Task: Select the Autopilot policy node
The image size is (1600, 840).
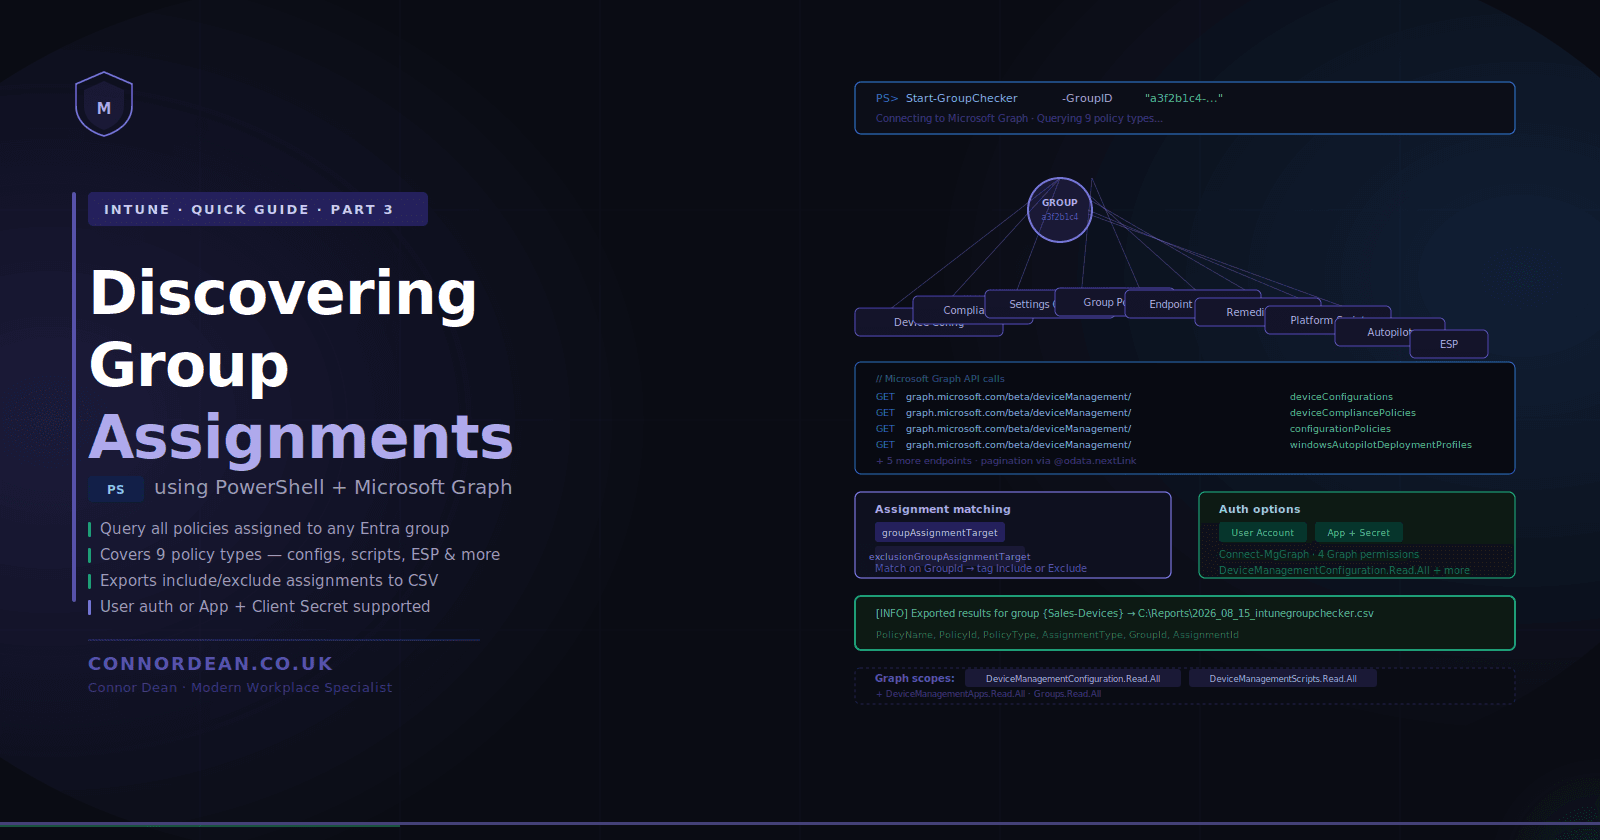Action: tap(1390, 332)
